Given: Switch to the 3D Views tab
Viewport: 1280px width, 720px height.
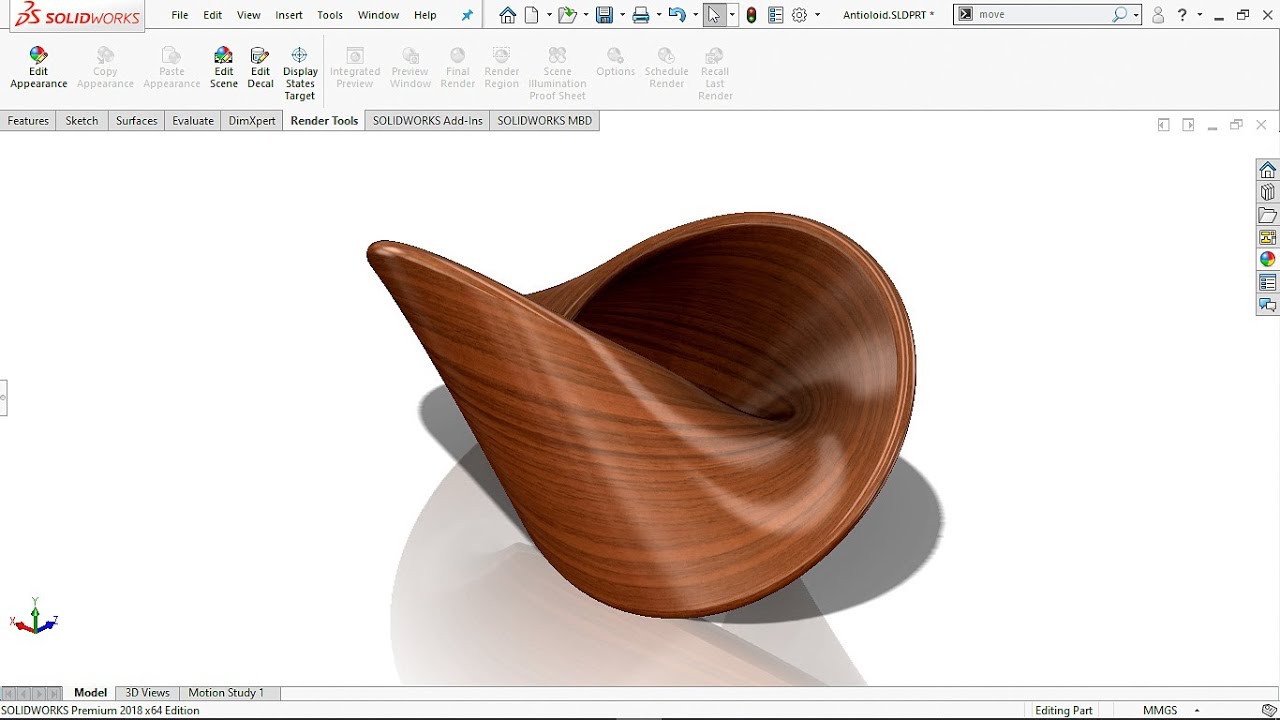Looking at the screenshot, I should pos(147,692).
